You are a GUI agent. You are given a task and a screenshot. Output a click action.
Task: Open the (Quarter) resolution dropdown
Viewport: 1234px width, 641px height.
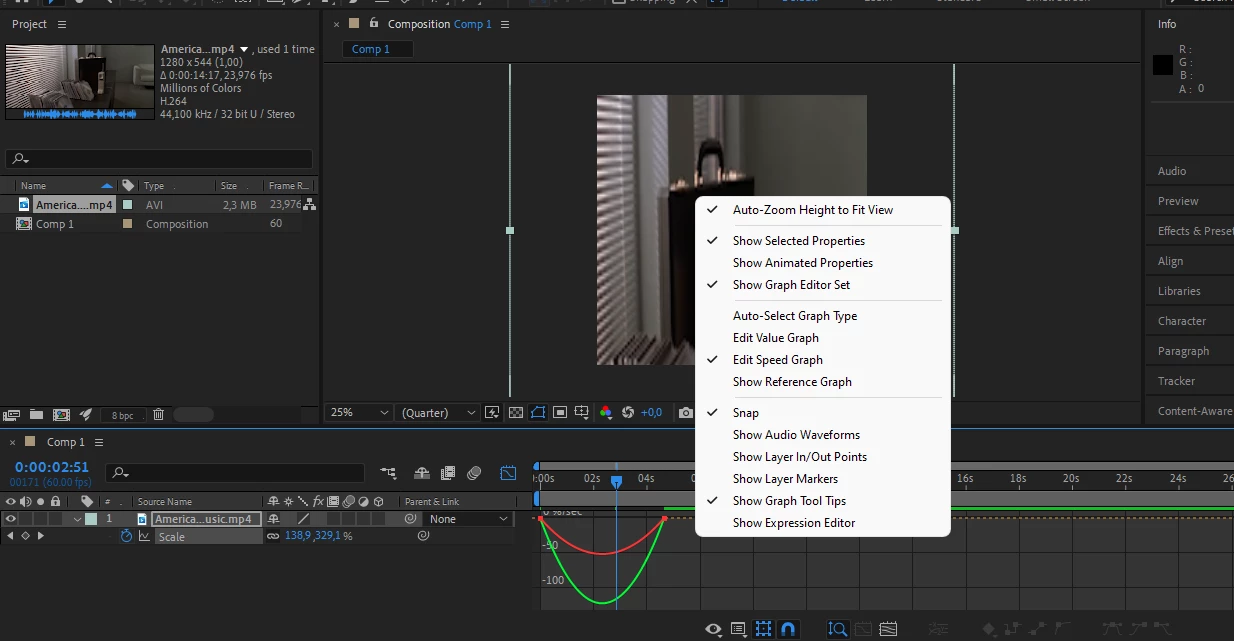(438, 412)
